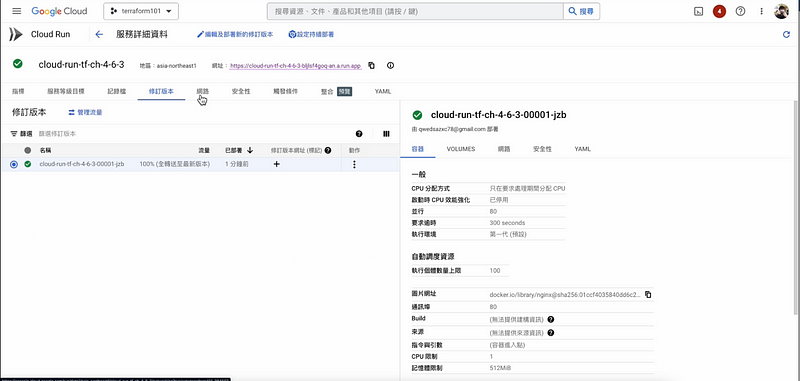Refresh the page with the reload icon

[786, 35]
